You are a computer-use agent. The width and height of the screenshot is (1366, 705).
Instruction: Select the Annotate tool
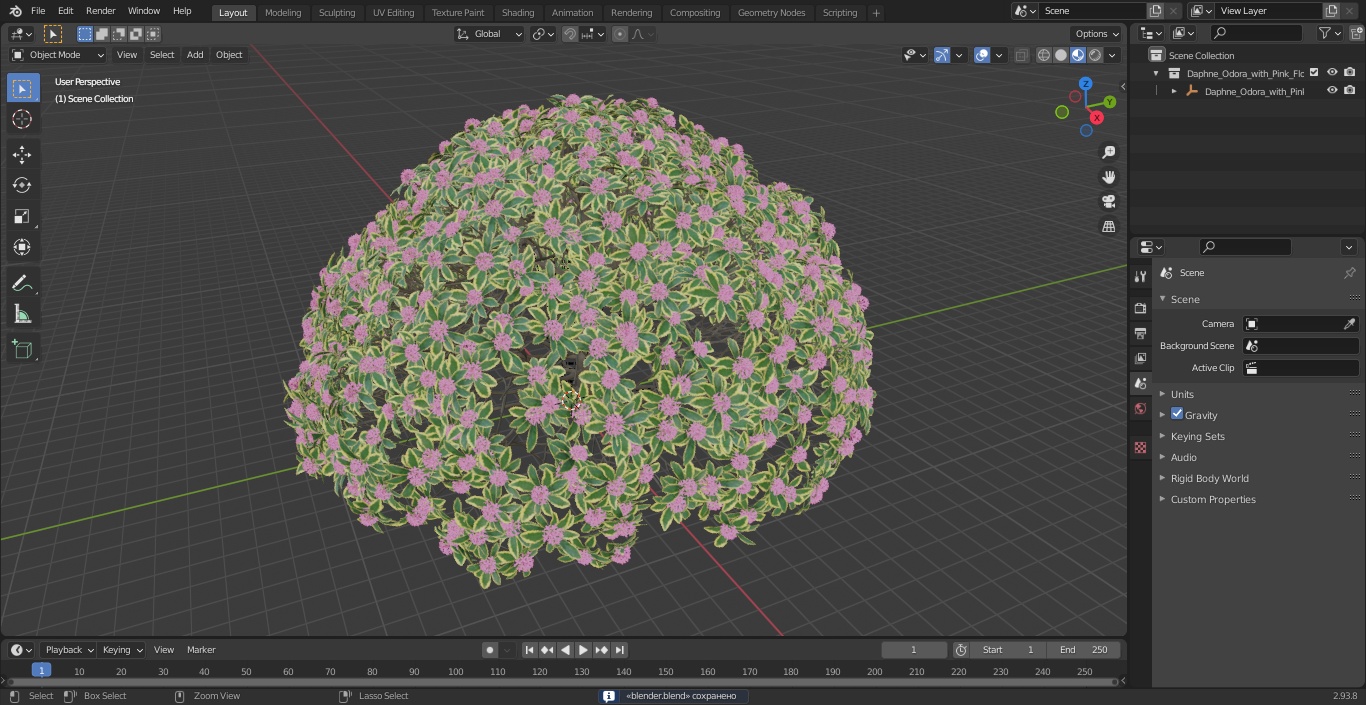pos(22,284)
